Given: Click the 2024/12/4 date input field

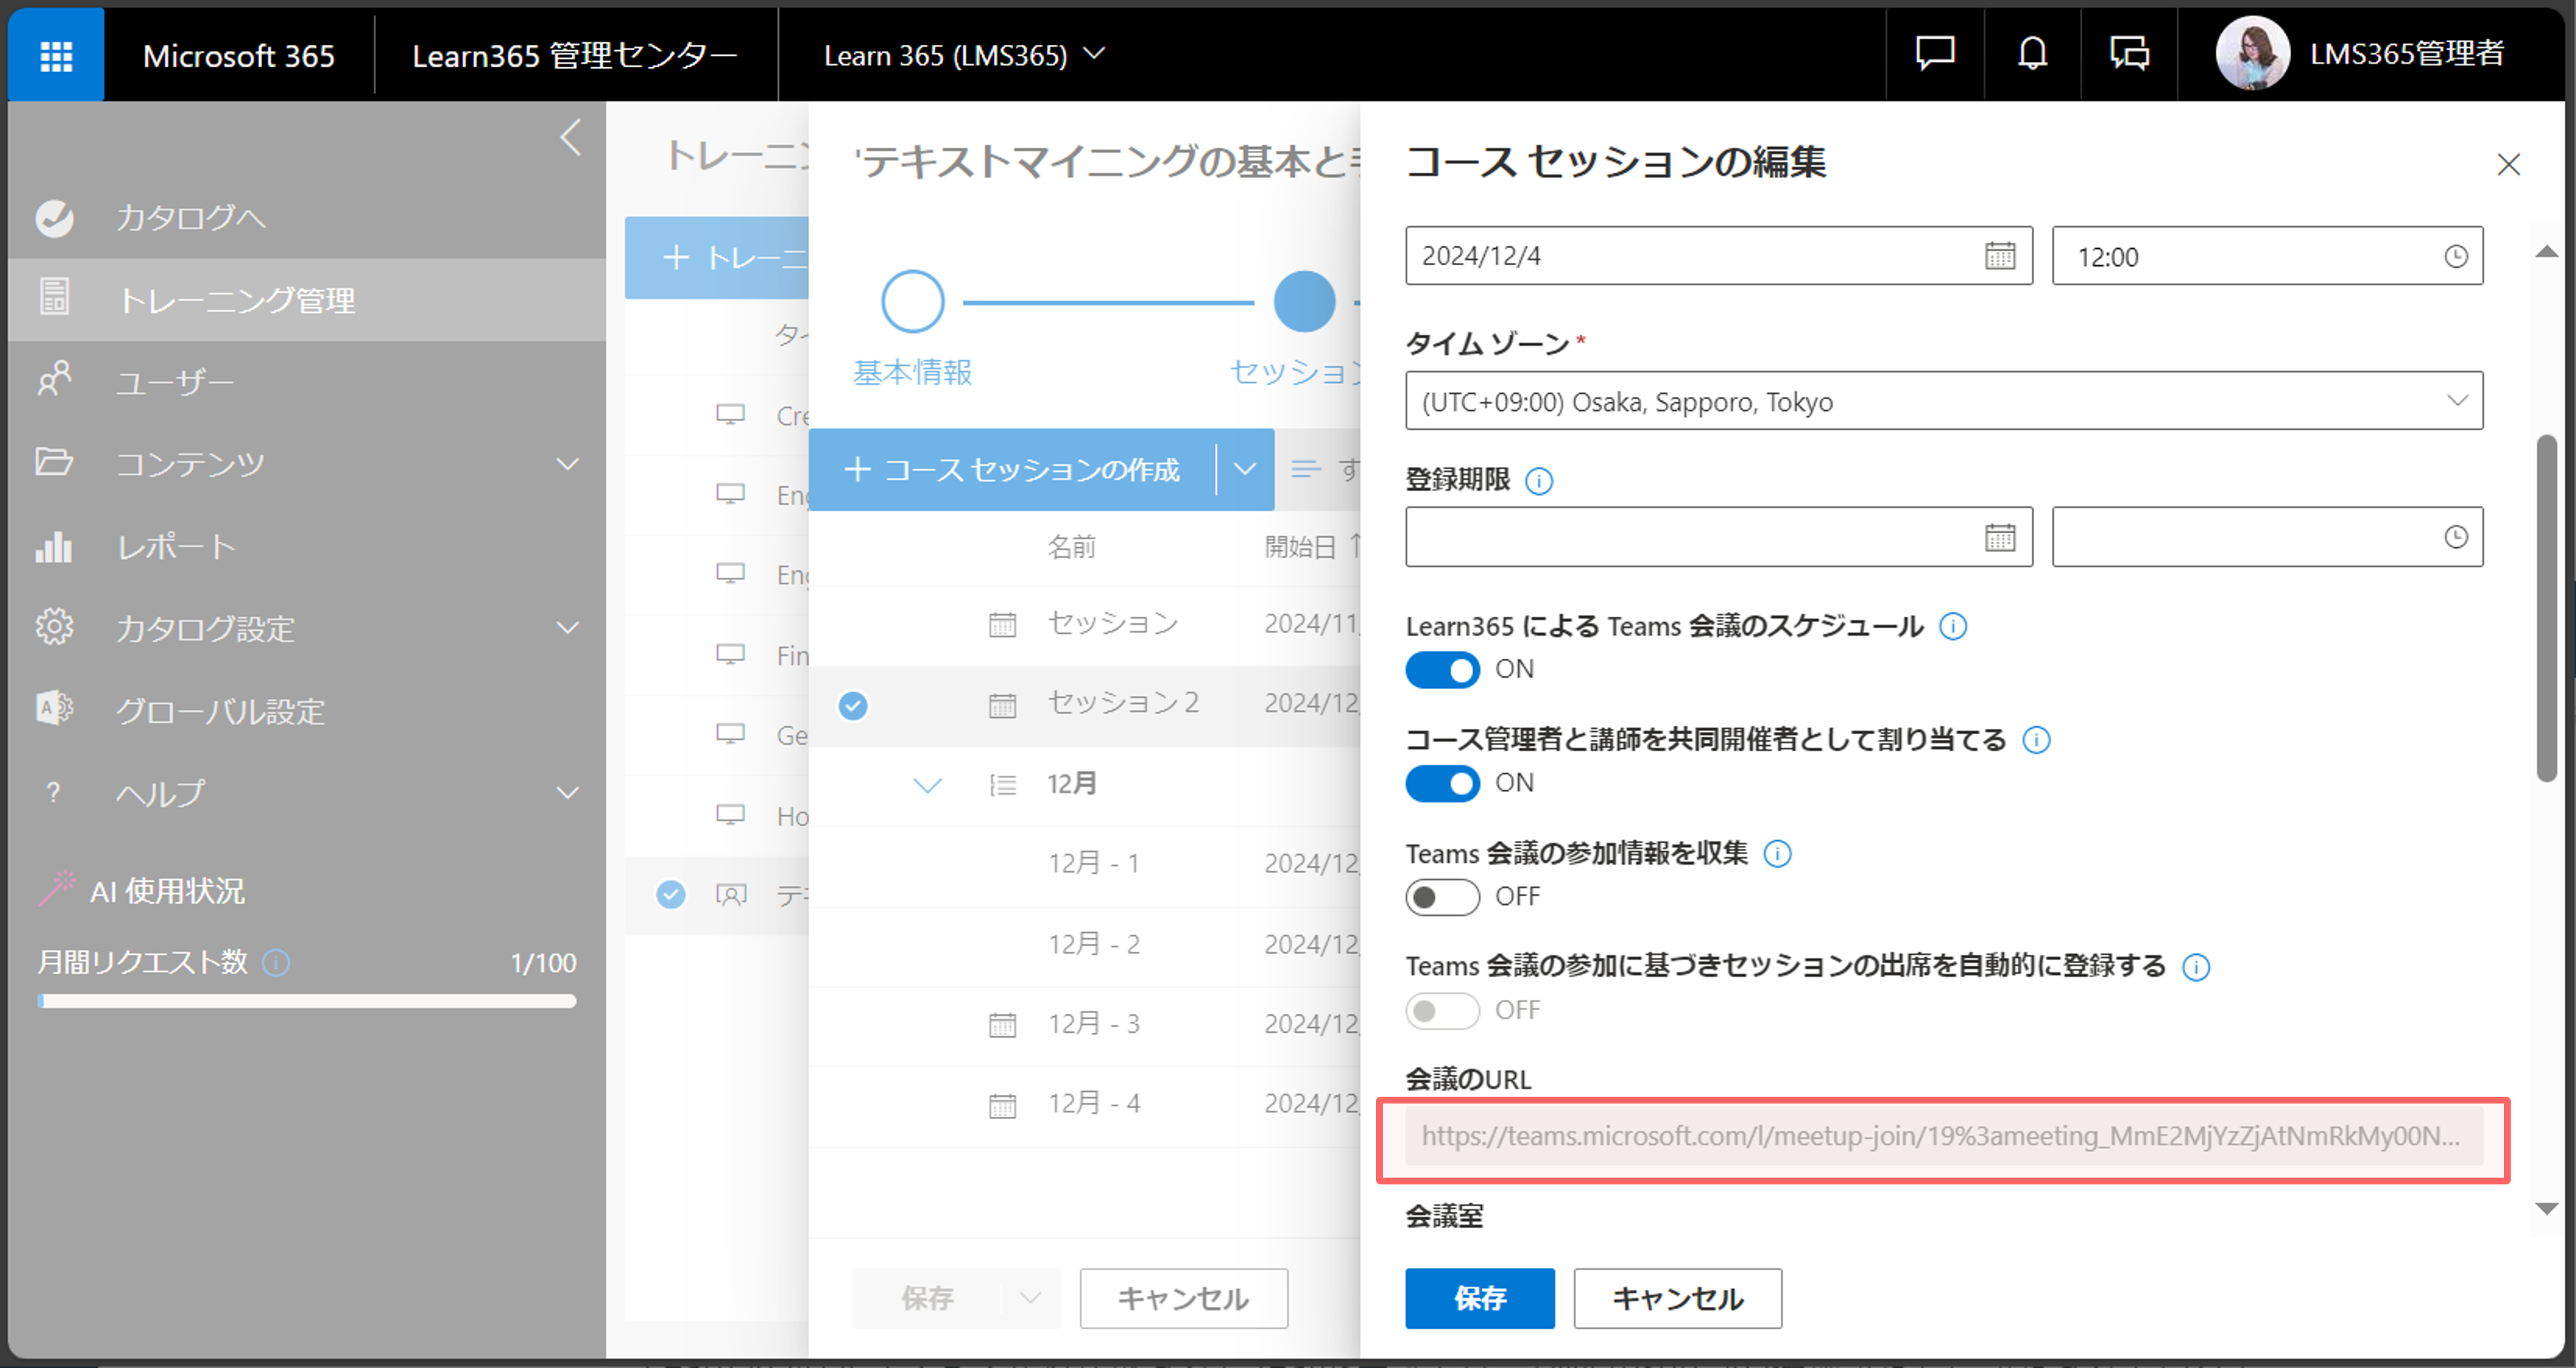Looking at the screenshot, I should coord(1719,256).
